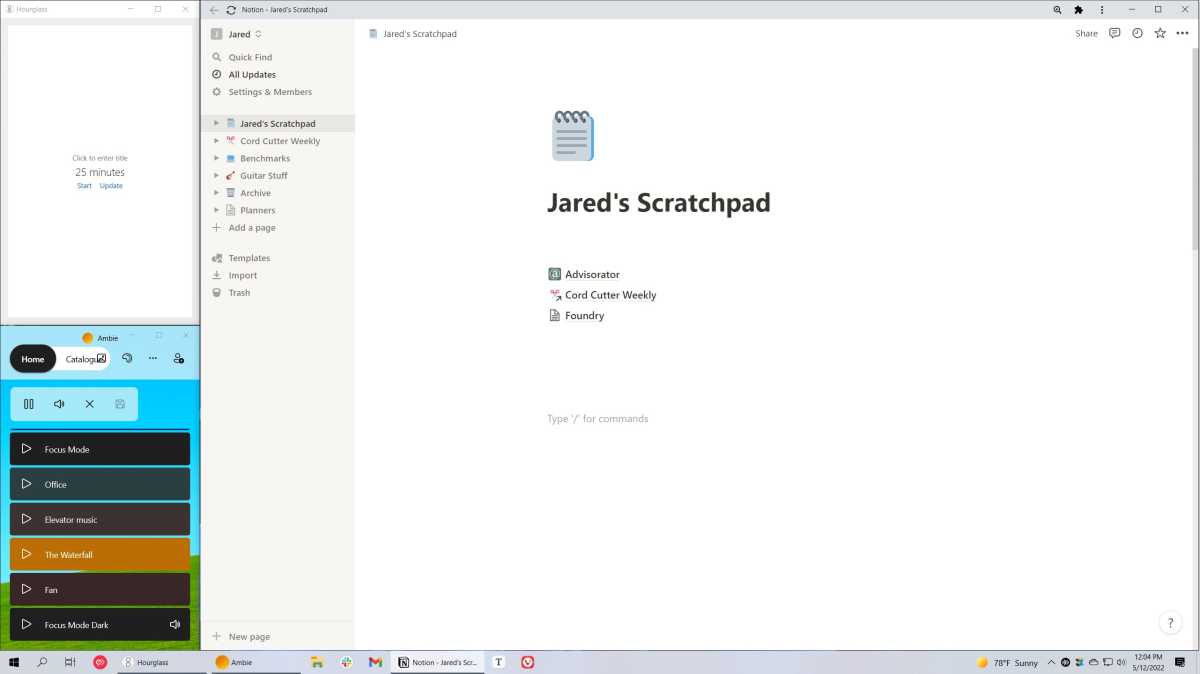Screen dimensions: 1200x674
Task: Open the extensions puzzle icon
Action: tap(1079, 10)
